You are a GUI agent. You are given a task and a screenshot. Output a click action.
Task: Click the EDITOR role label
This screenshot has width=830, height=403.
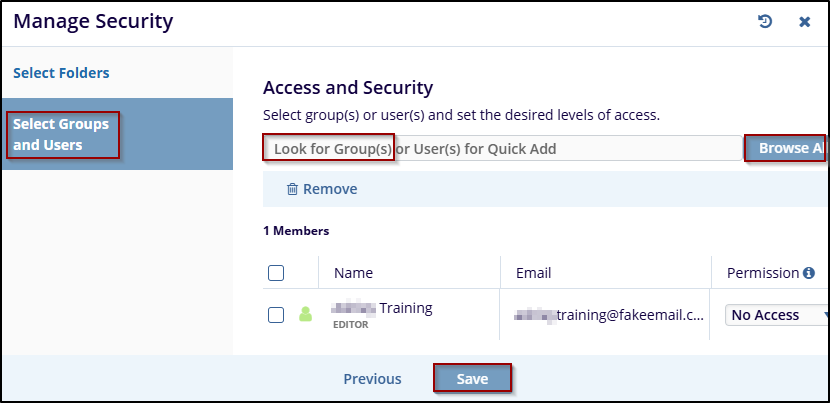(351, 325)
